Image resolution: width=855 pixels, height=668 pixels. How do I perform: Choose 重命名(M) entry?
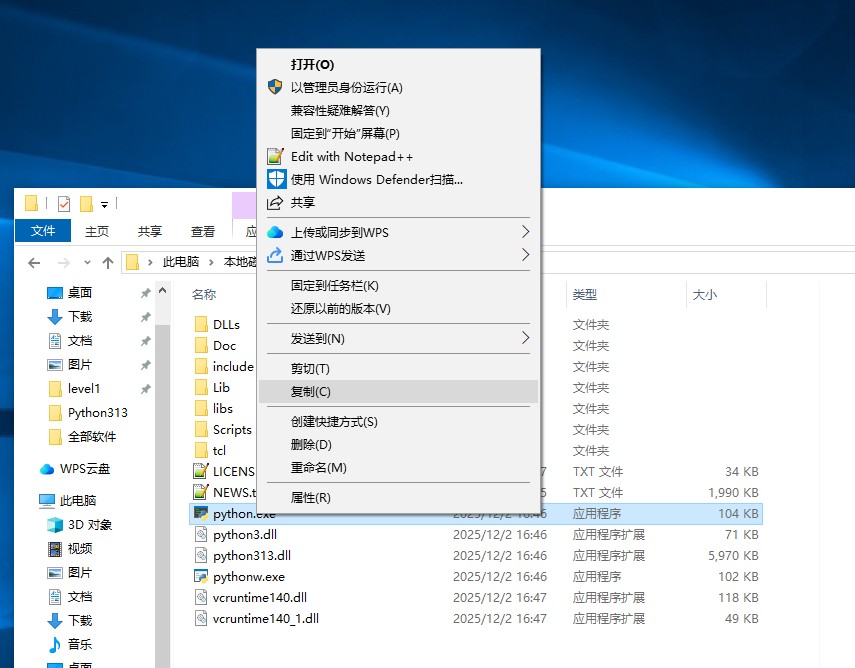[398, 467]
